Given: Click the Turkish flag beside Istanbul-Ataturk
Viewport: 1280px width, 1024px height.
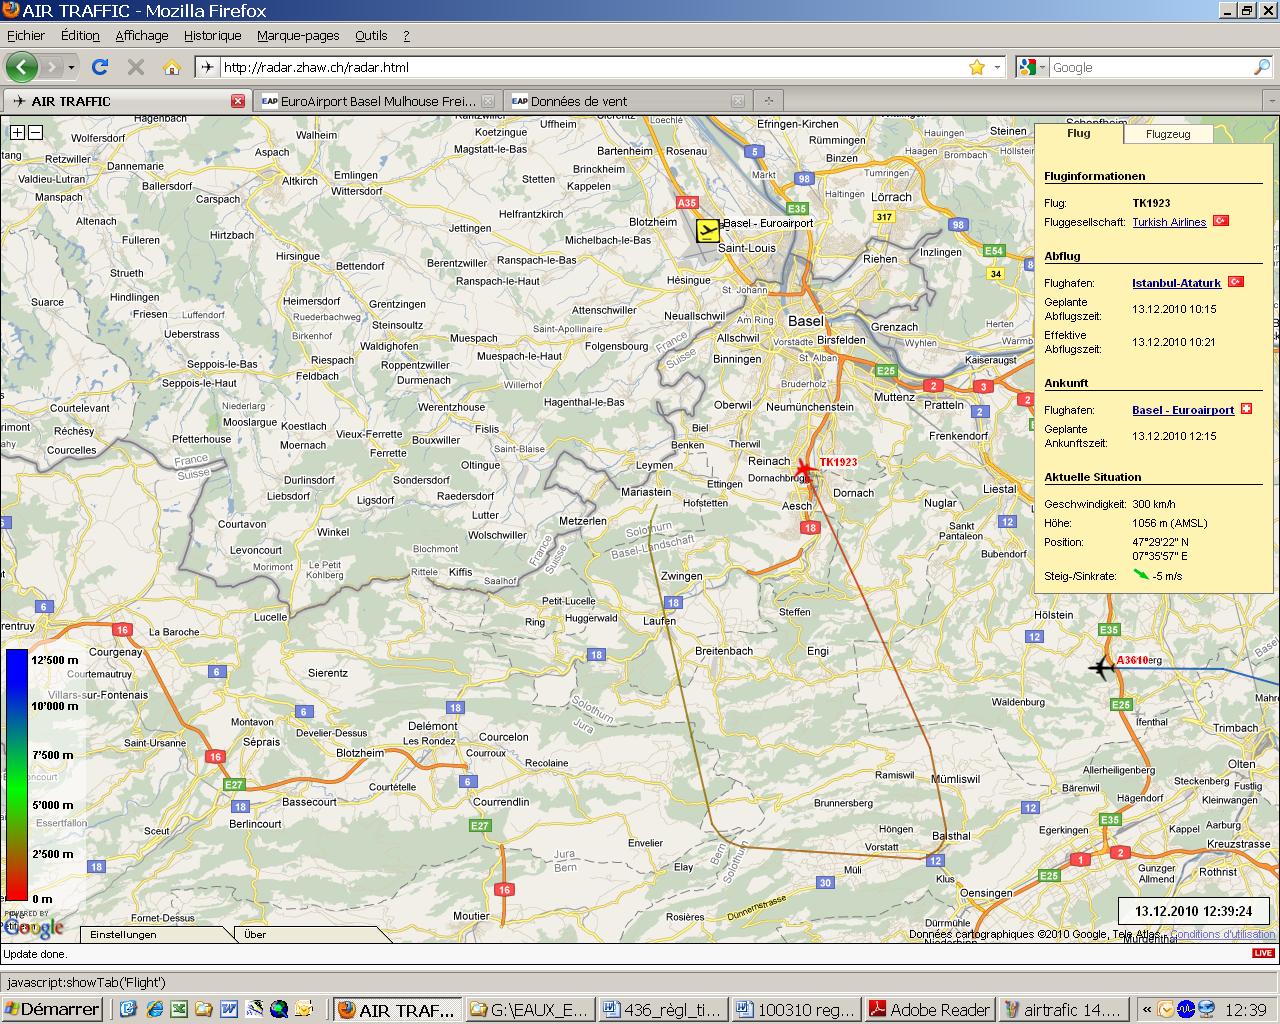Looking at the screenshot, I should click(1235, 282).
